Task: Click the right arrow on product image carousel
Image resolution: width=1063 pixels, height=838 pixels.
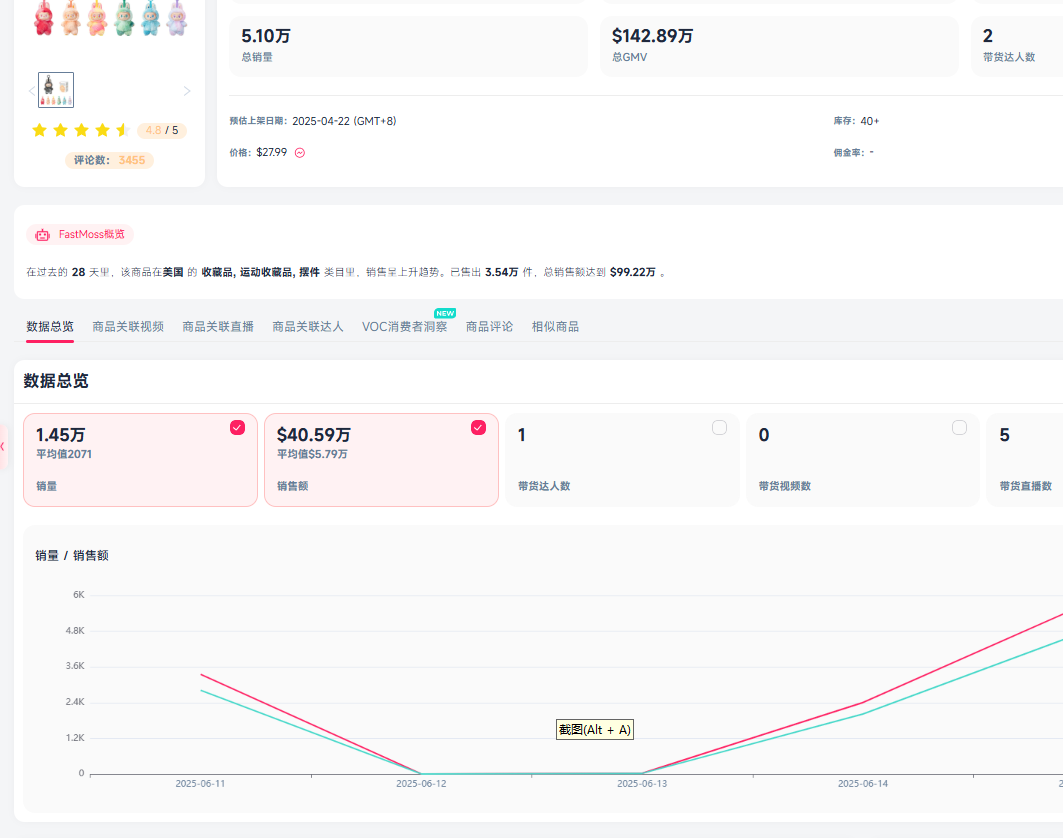Action: tap(186, 90)
